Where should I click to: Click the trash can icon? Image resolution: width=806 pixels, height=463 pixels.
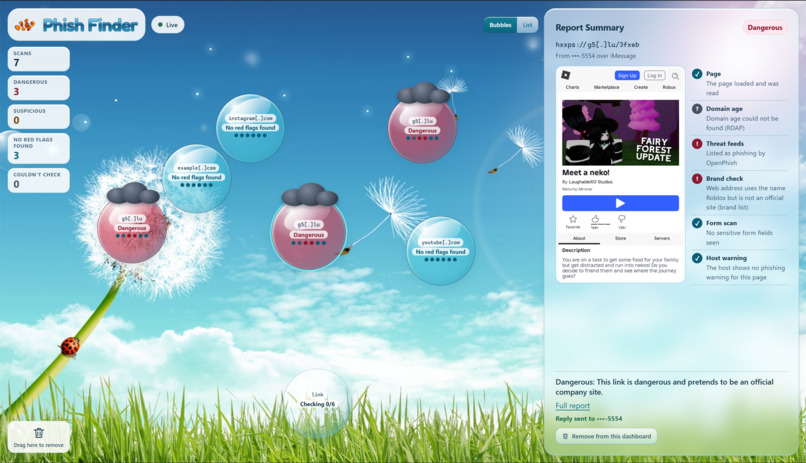click(x=39, y=433)
